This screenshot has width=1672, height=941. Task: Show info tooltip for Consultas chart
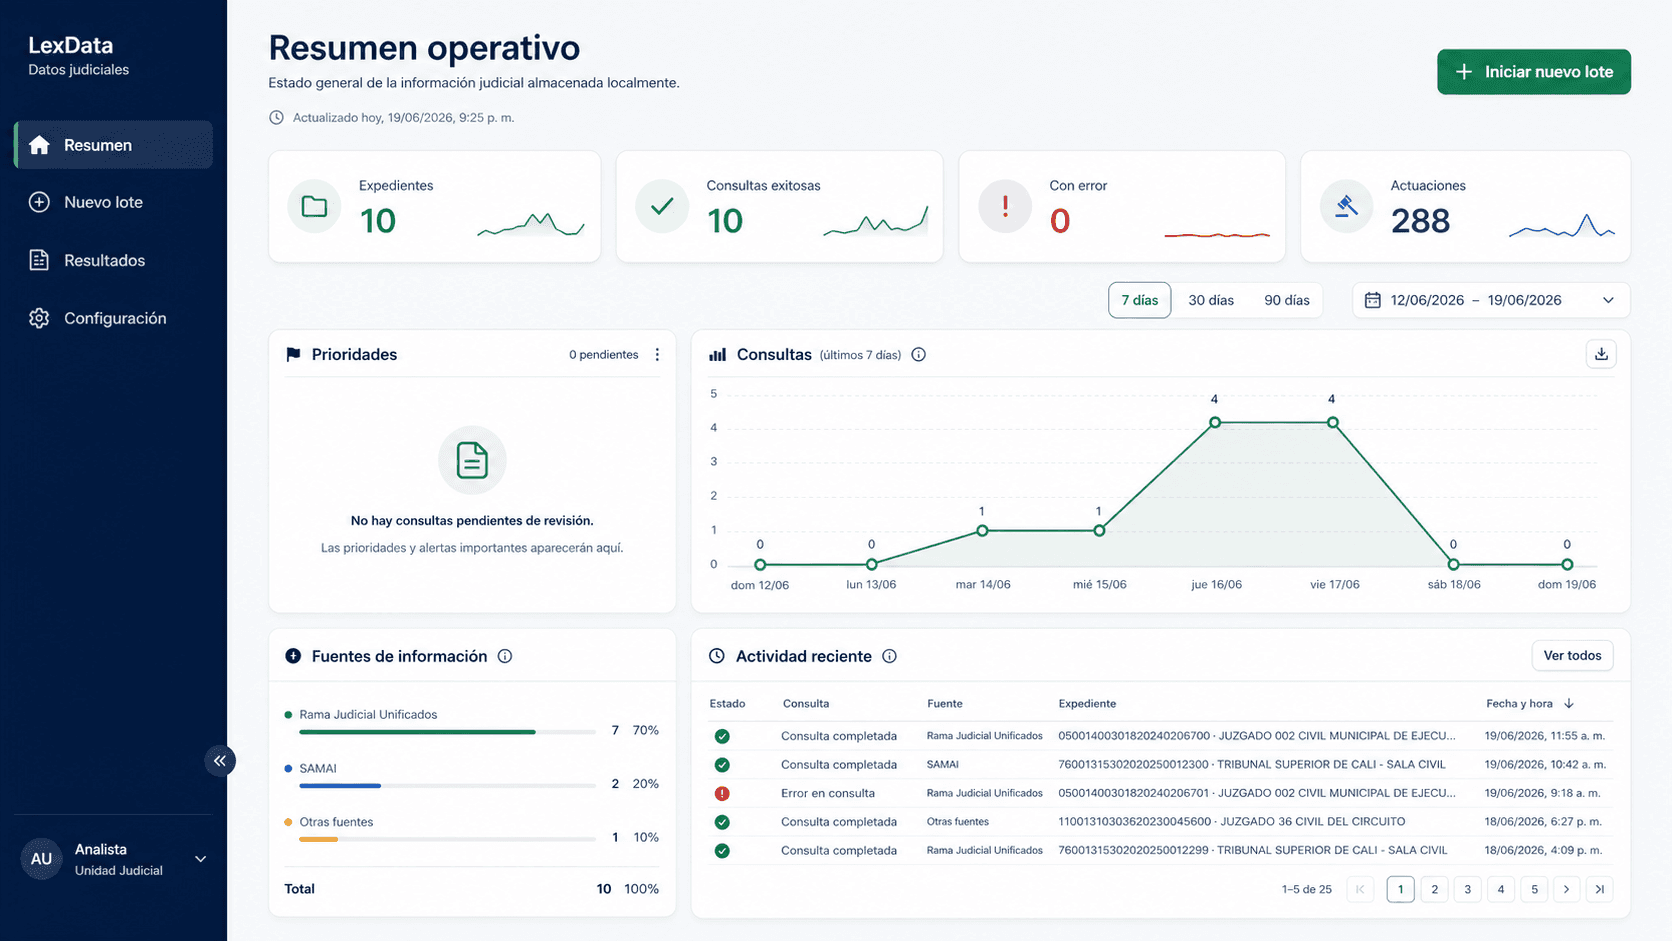919,355
